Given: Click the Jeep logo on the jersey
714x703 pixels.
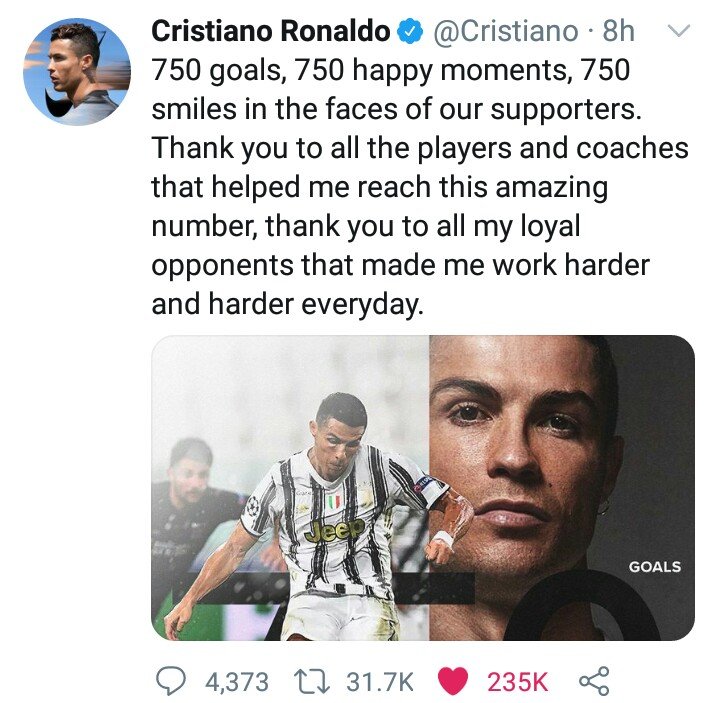Looking at the screenshot, I should (335, 530).
